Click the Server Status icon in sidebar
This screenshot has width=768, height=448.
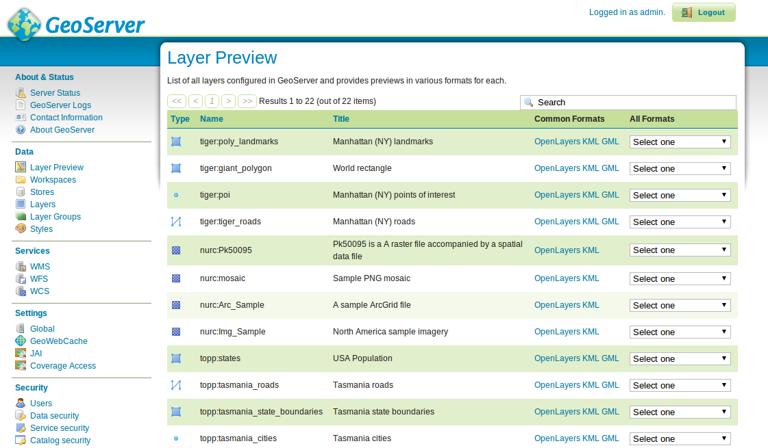21,93
